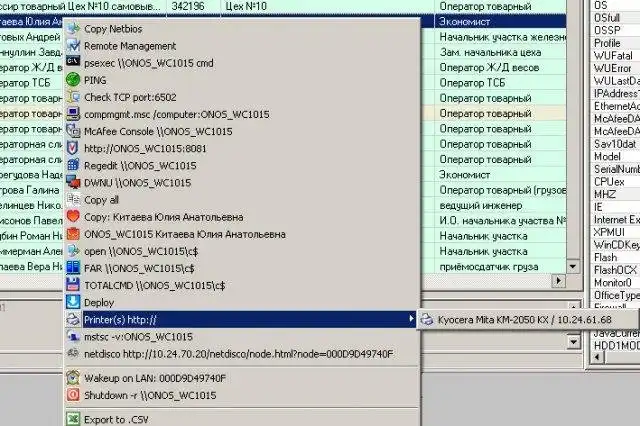Click the Зам. начальника цеха cell
Screen dimensions: 640x426
(500, 52)
